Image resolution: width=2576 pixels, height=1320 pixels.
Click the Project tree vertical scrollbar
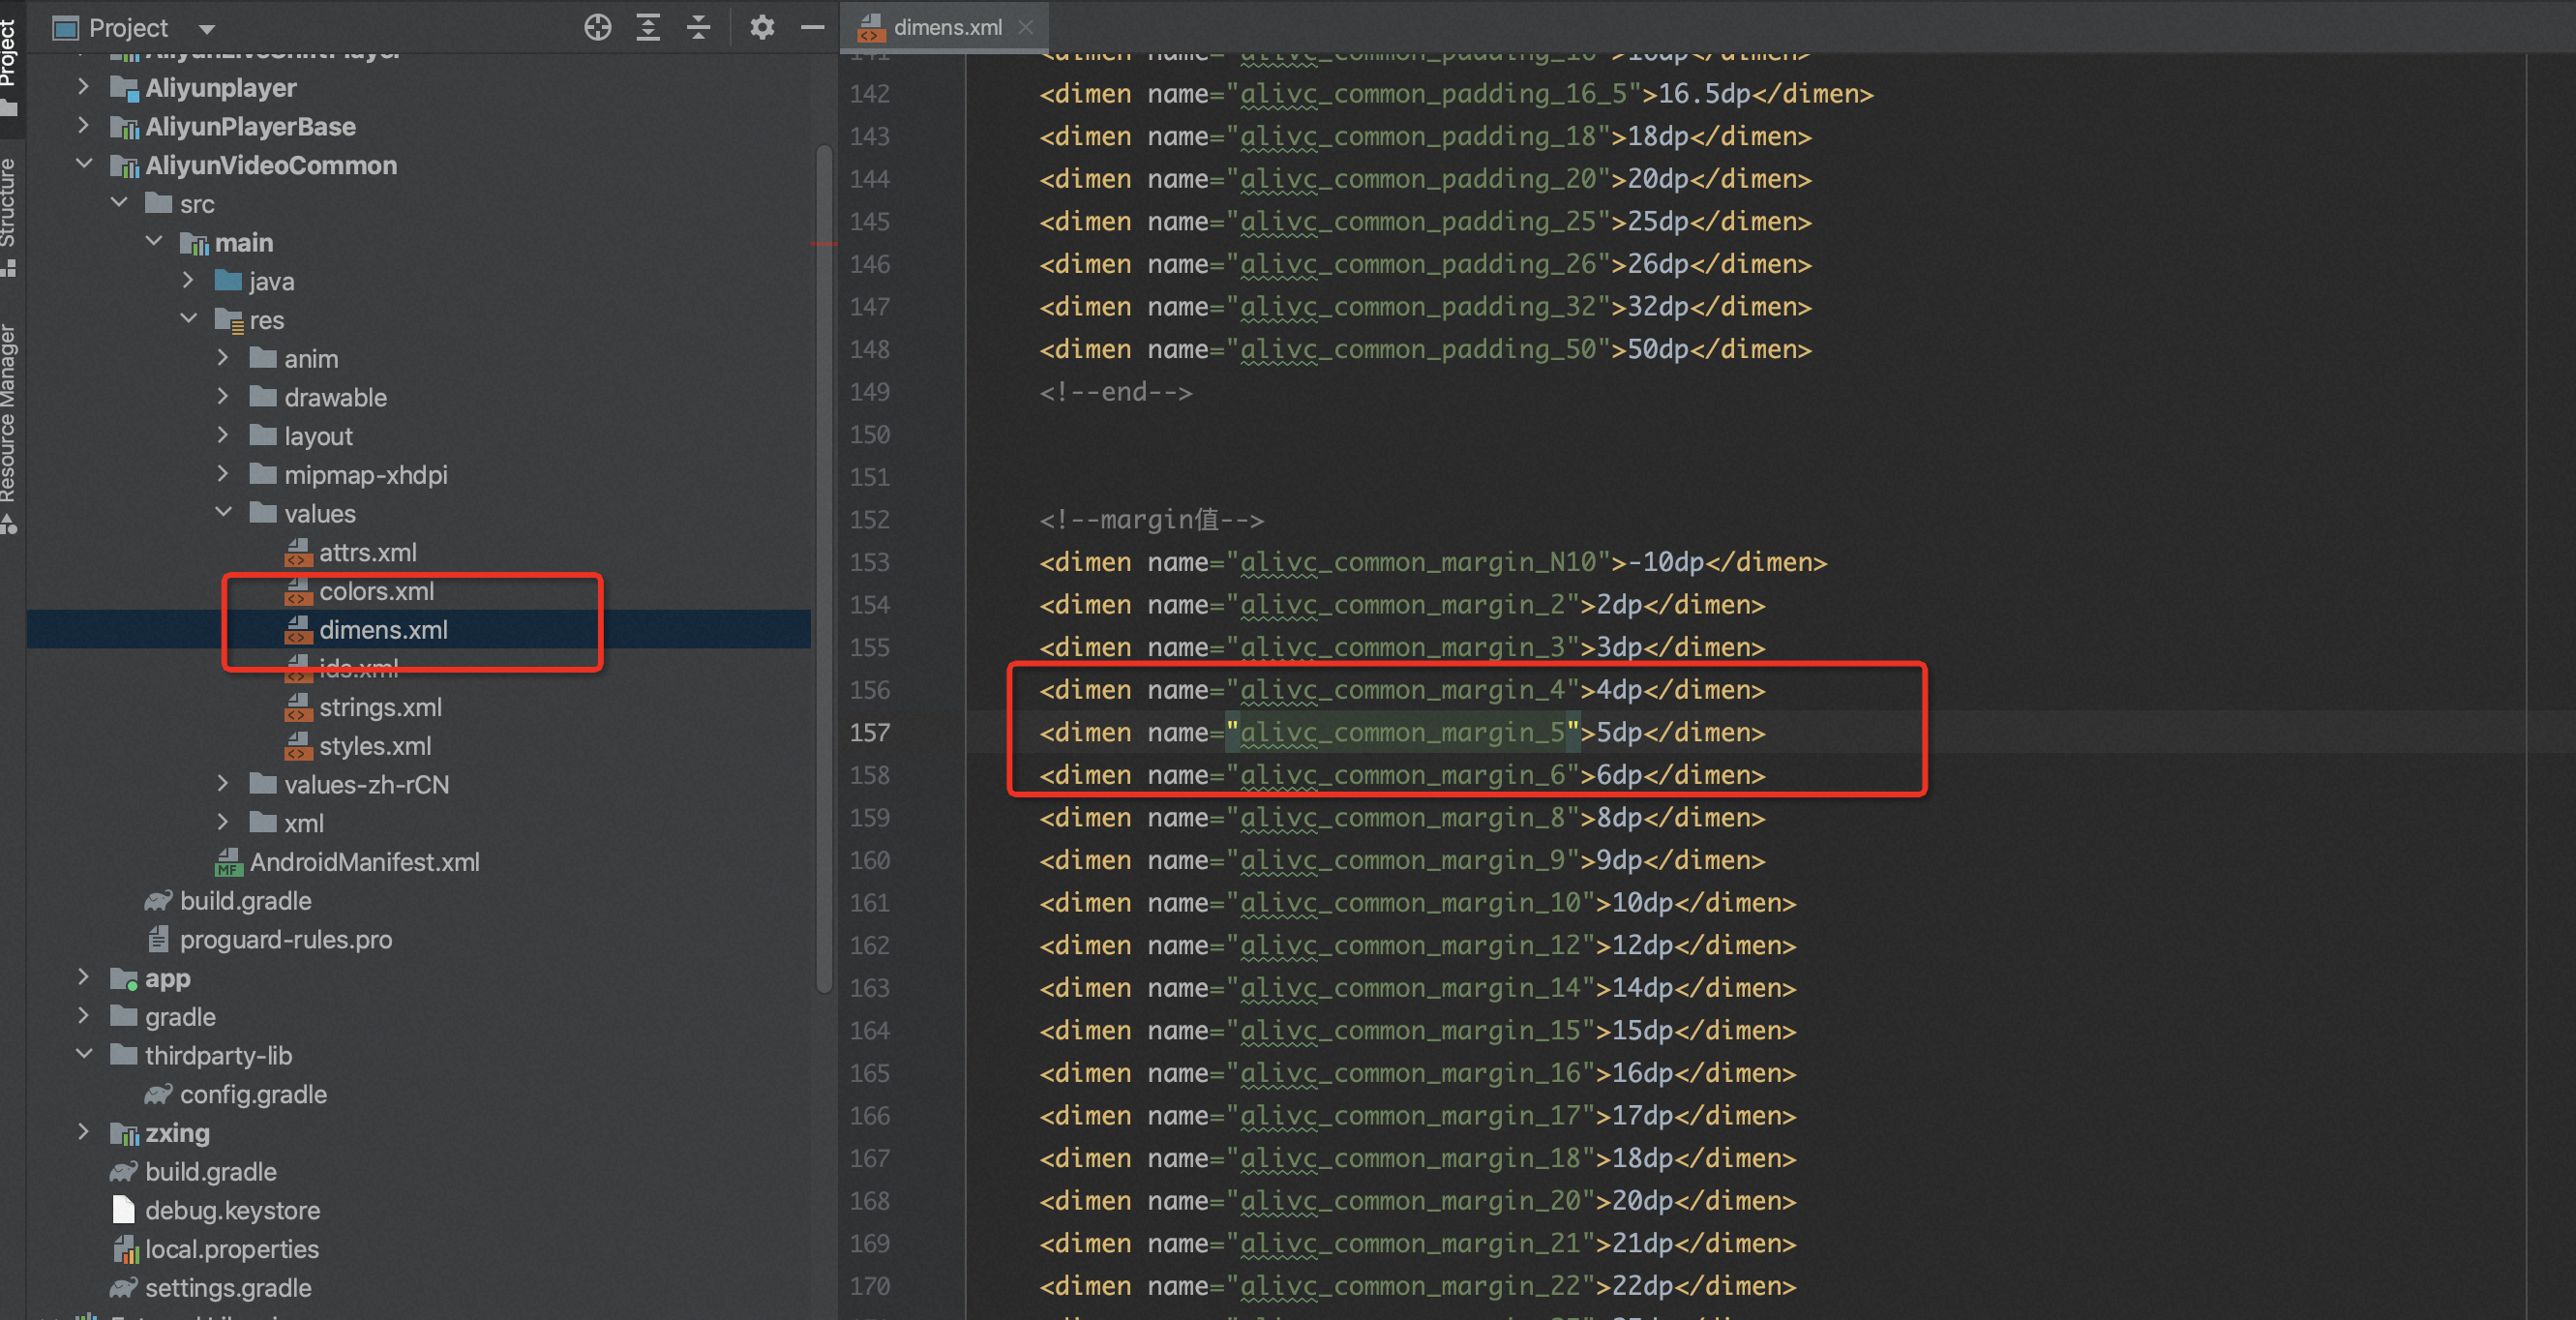[824, 568]
